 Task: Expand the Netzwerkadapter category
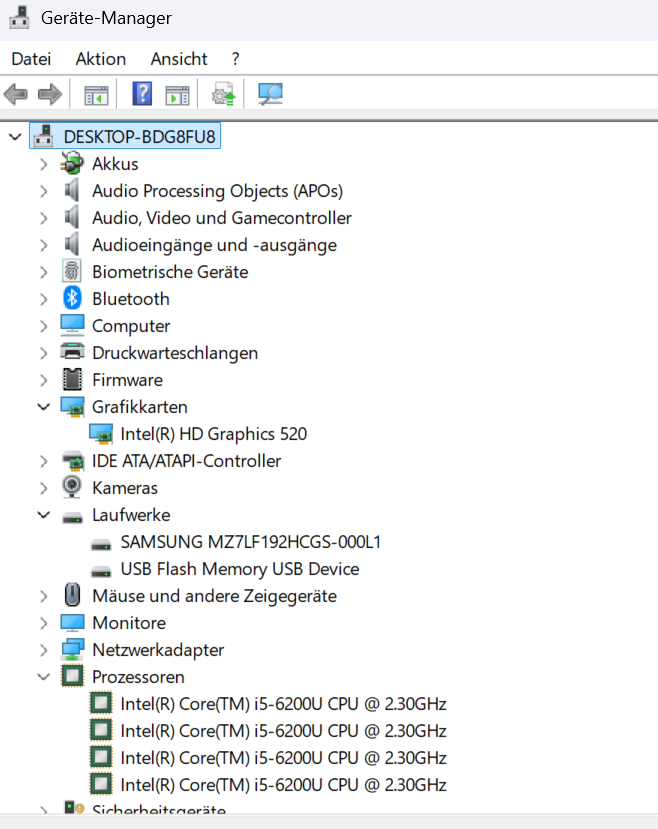43,650
